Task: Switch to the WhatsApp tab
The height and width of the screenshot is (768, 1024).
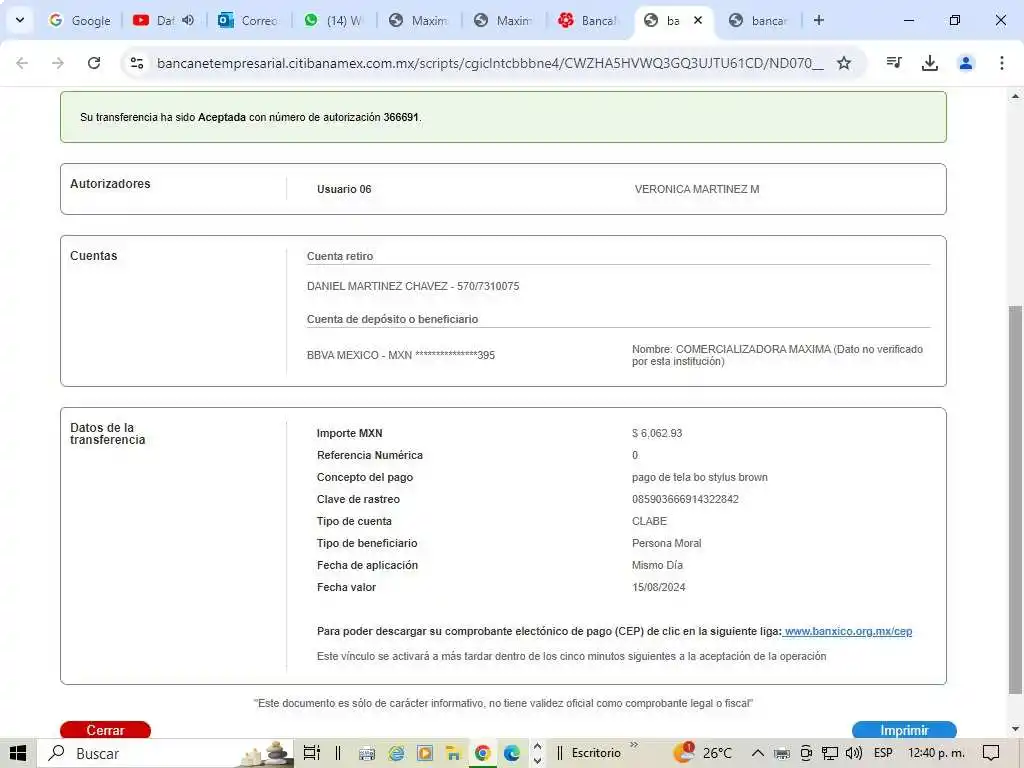Action: [335, 20]
